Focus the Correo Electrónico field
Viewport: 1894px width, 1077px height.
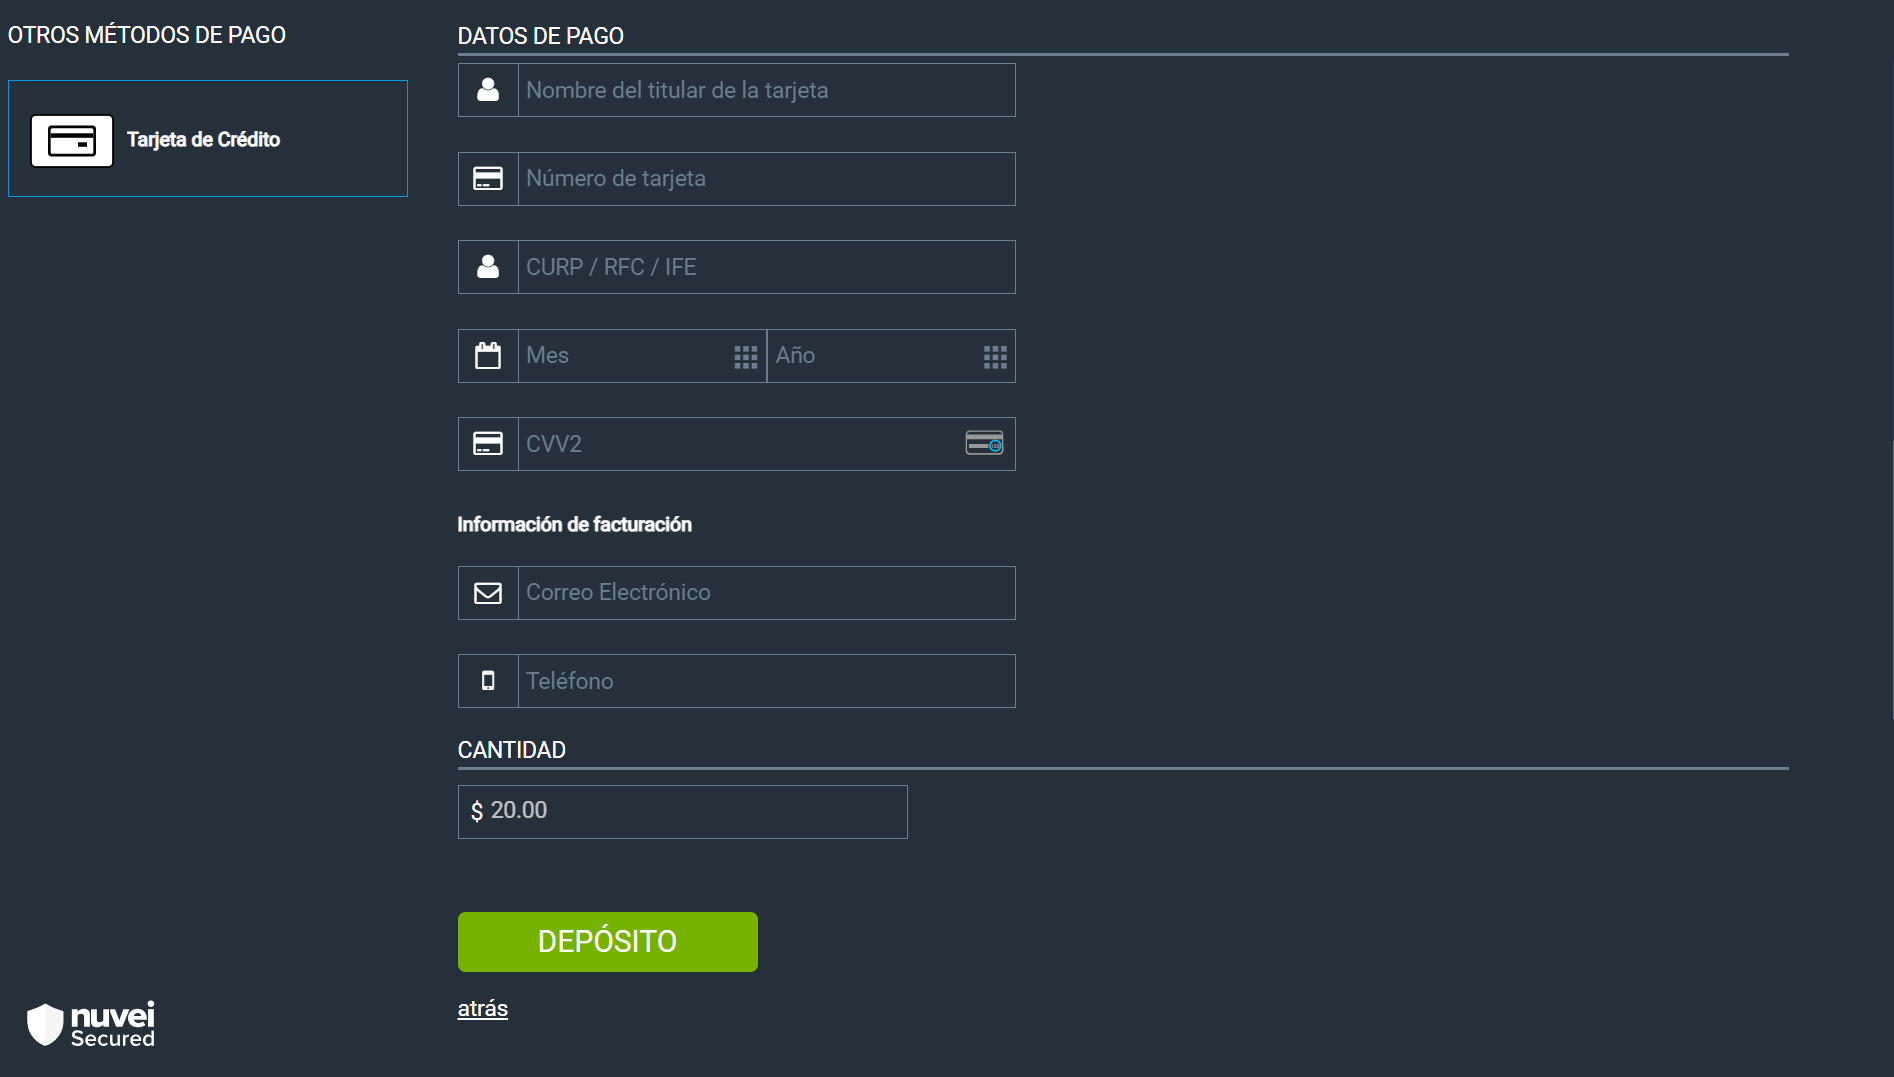coord(766,593)
